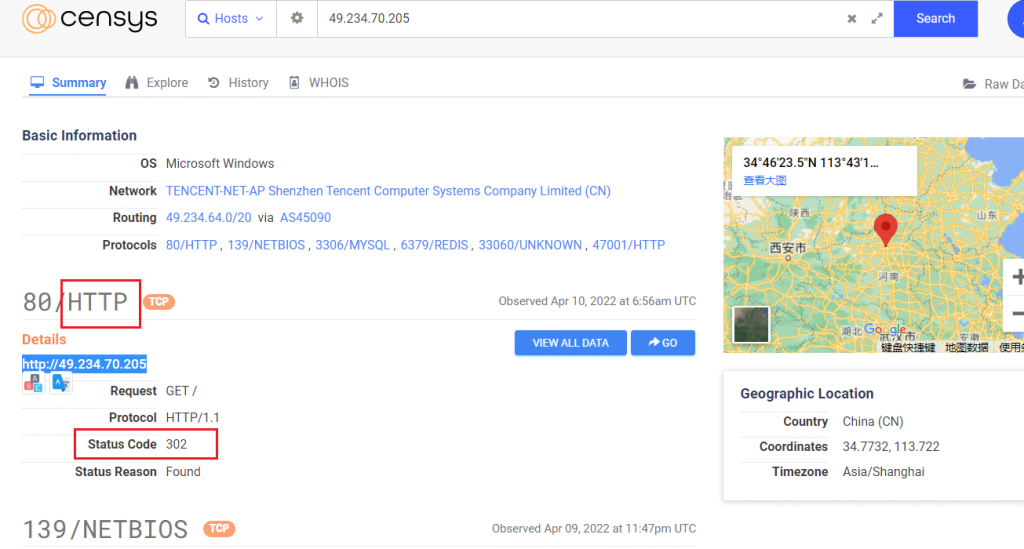Click the translate icon under the URL
1024x549 pixels.
click(61, 382)
